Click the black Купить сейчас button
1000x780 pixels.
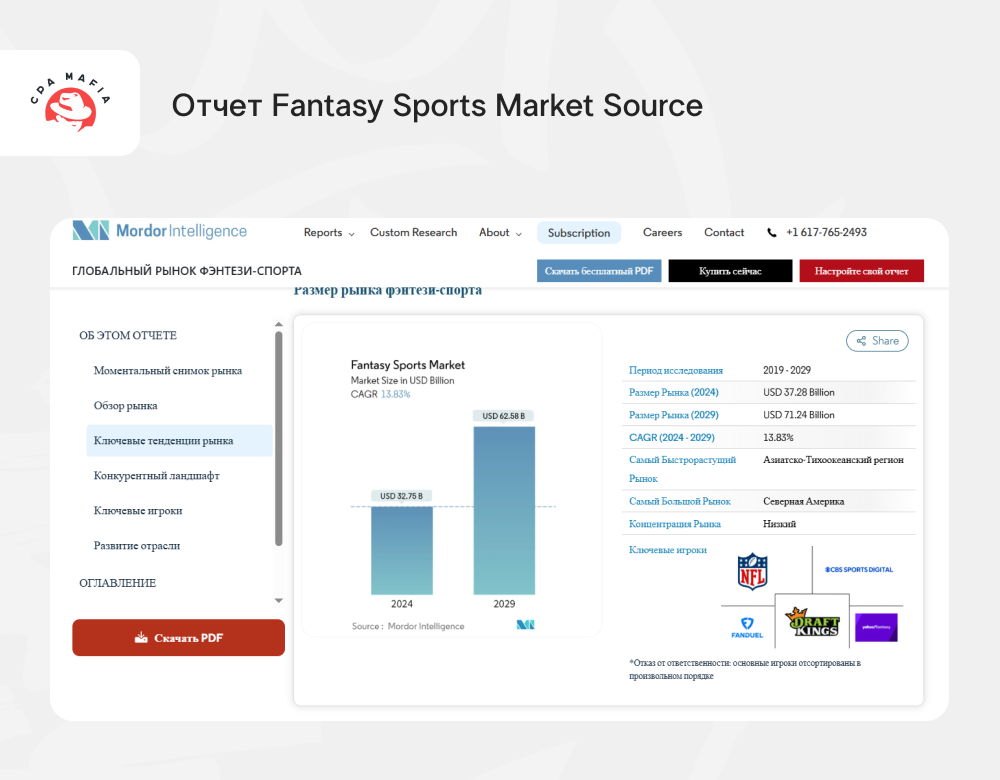coord(730,271)
